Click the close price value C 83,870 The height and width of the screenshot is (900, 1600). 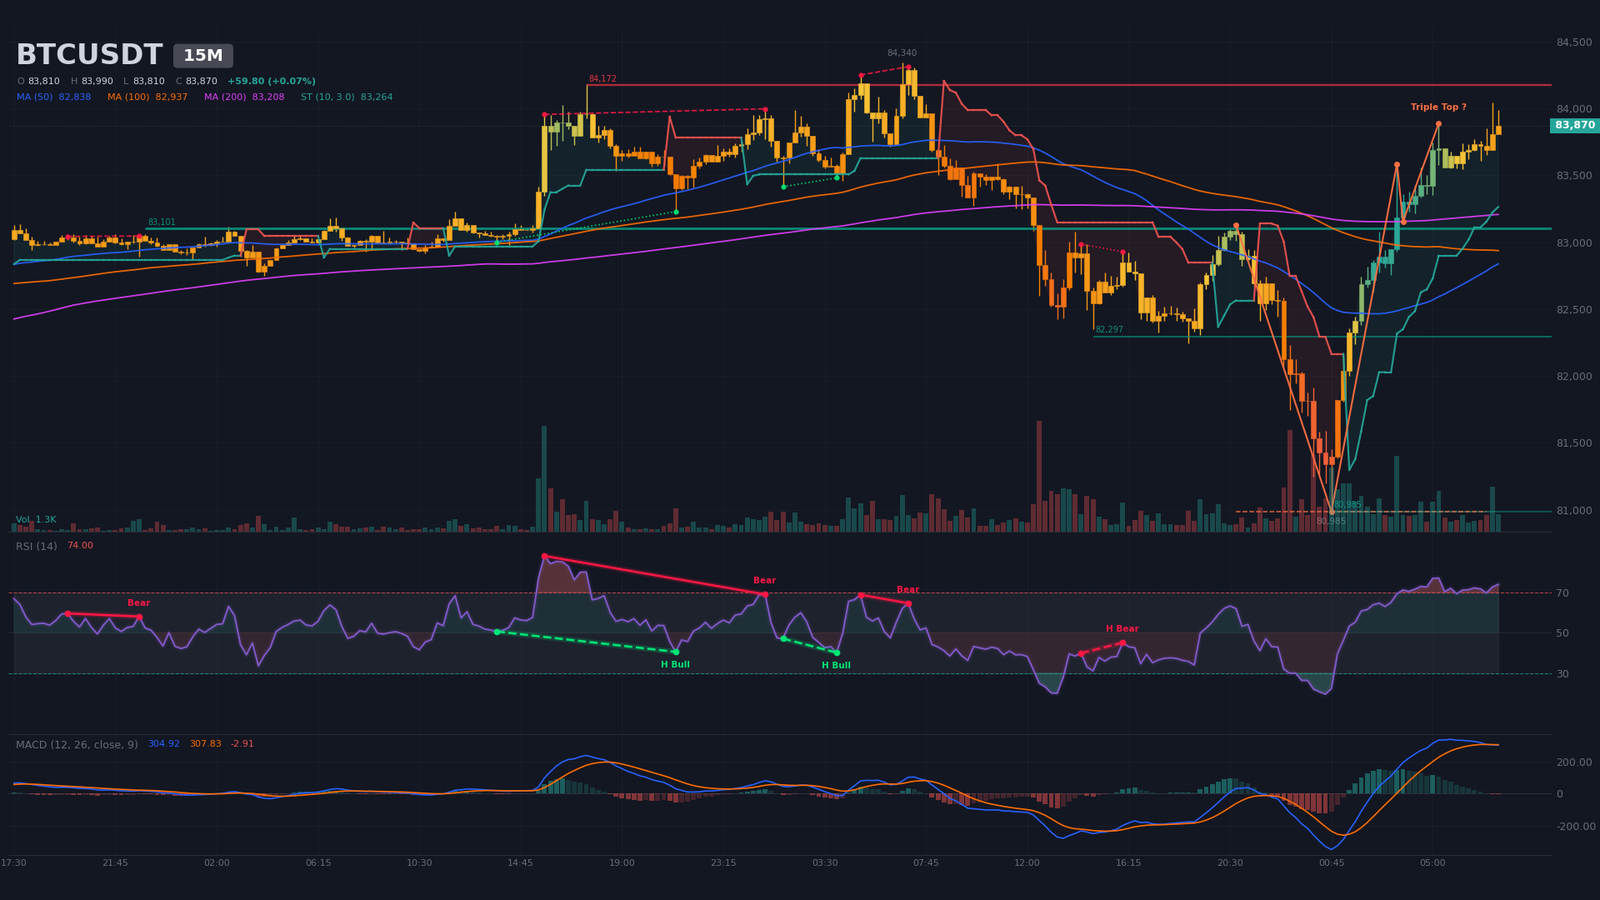click(196, 81)
